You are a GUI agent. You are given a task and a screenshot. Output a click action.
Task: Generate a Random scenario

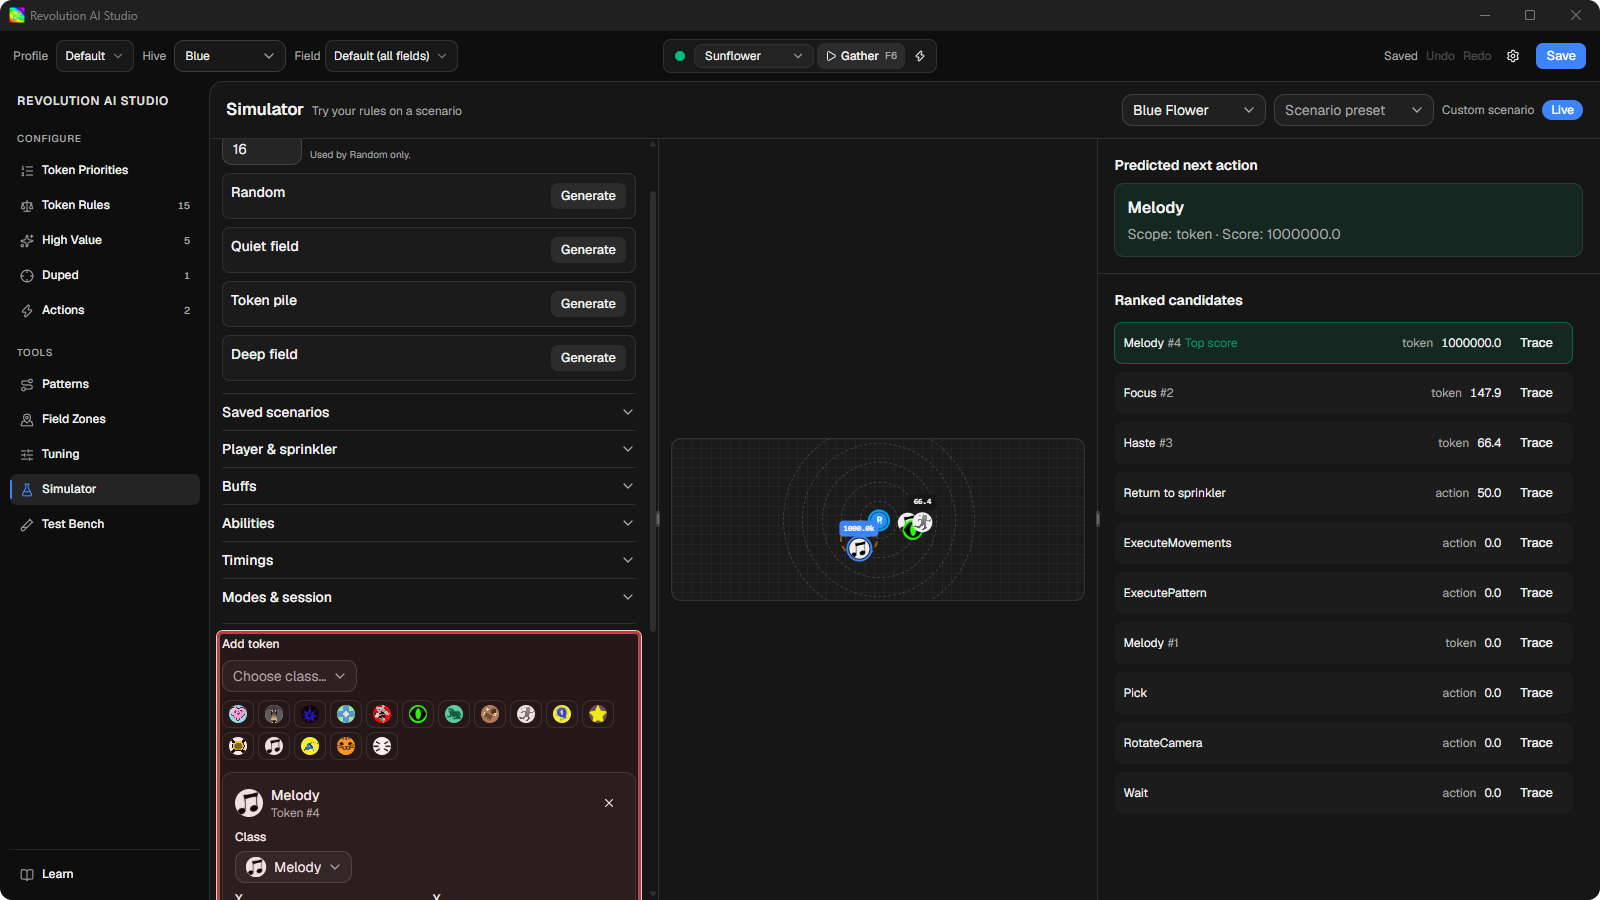[x=588, y=196]
